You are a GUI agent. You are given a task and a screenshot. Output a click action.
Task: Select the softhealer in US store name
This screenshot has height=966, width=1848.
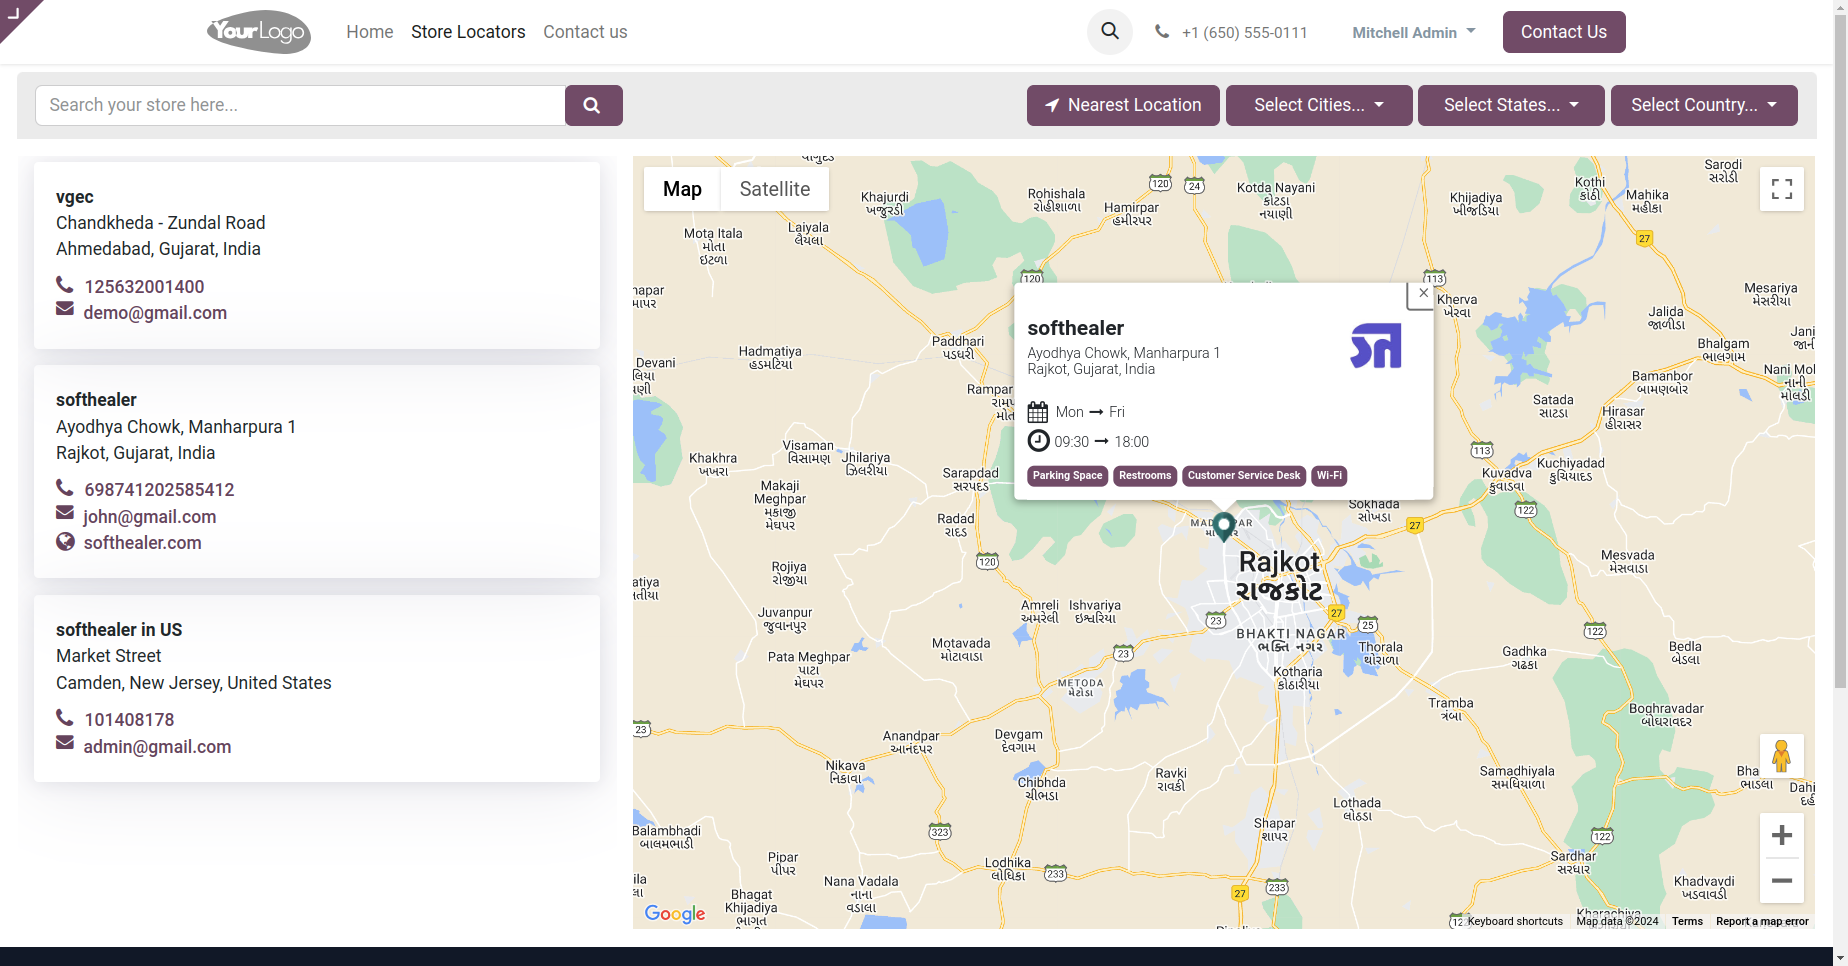(119, 630)
